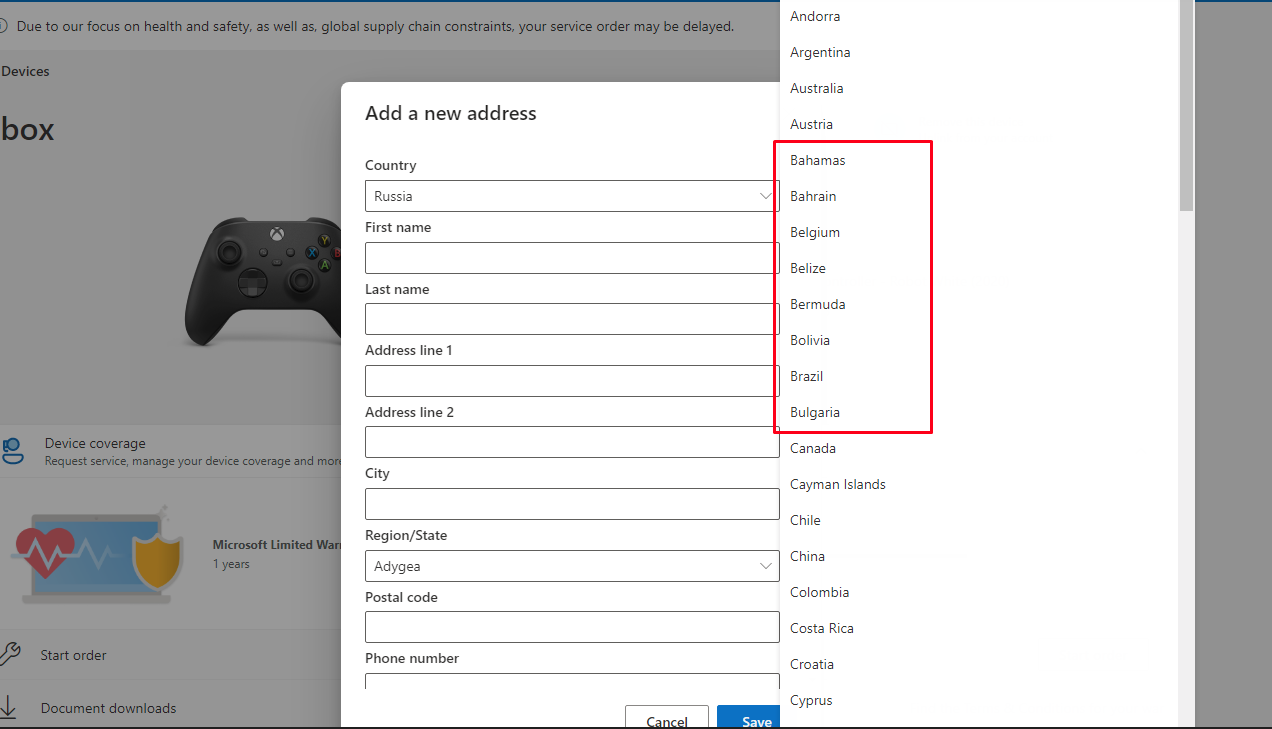Focus the Address line 1 field
This screenshot has width=1272, height=729.
[x=572, y=381]
